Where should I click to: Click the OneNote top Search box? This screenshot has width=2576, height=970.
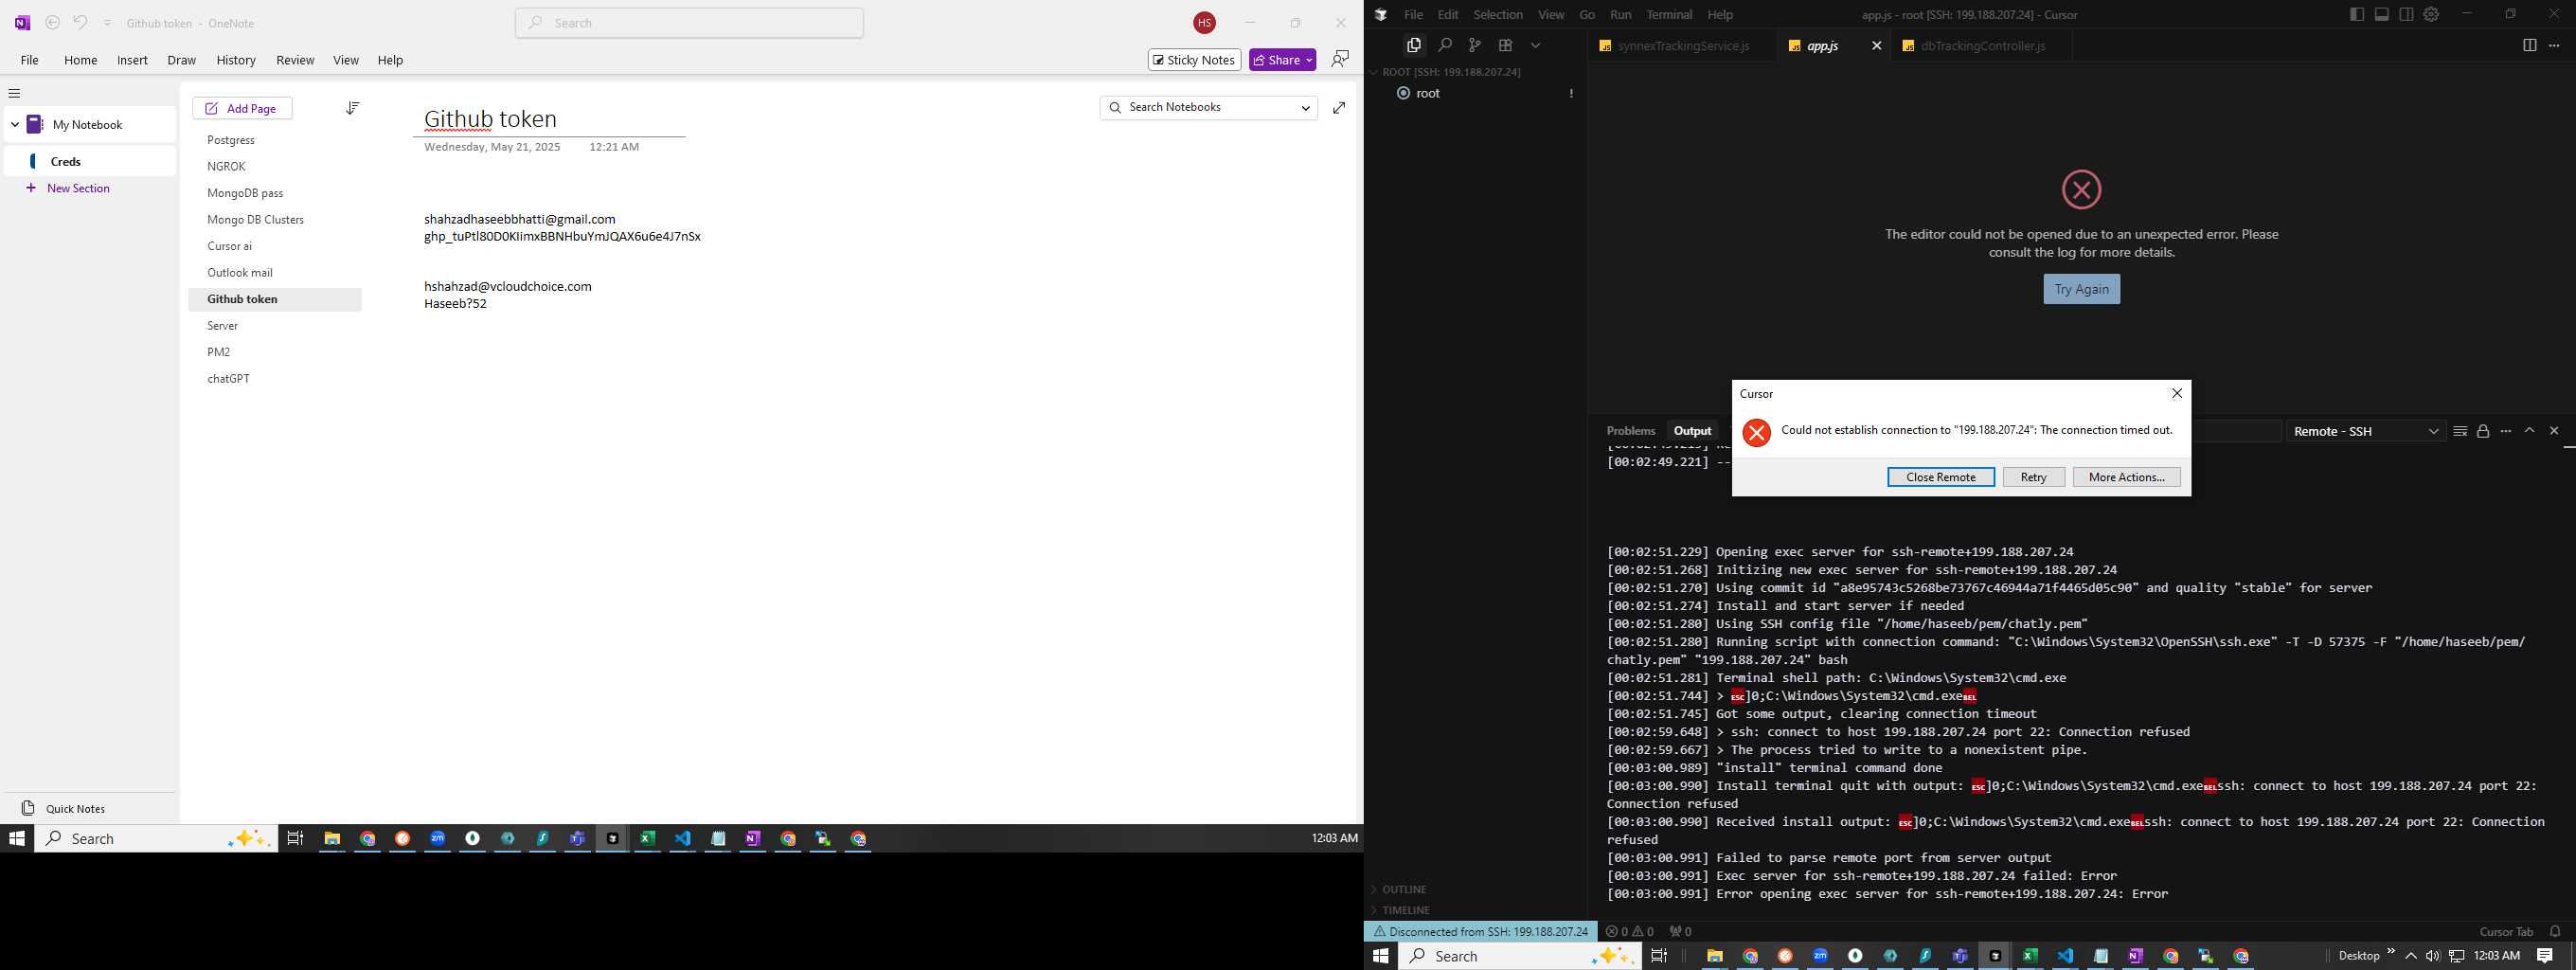tap(689, 23)
